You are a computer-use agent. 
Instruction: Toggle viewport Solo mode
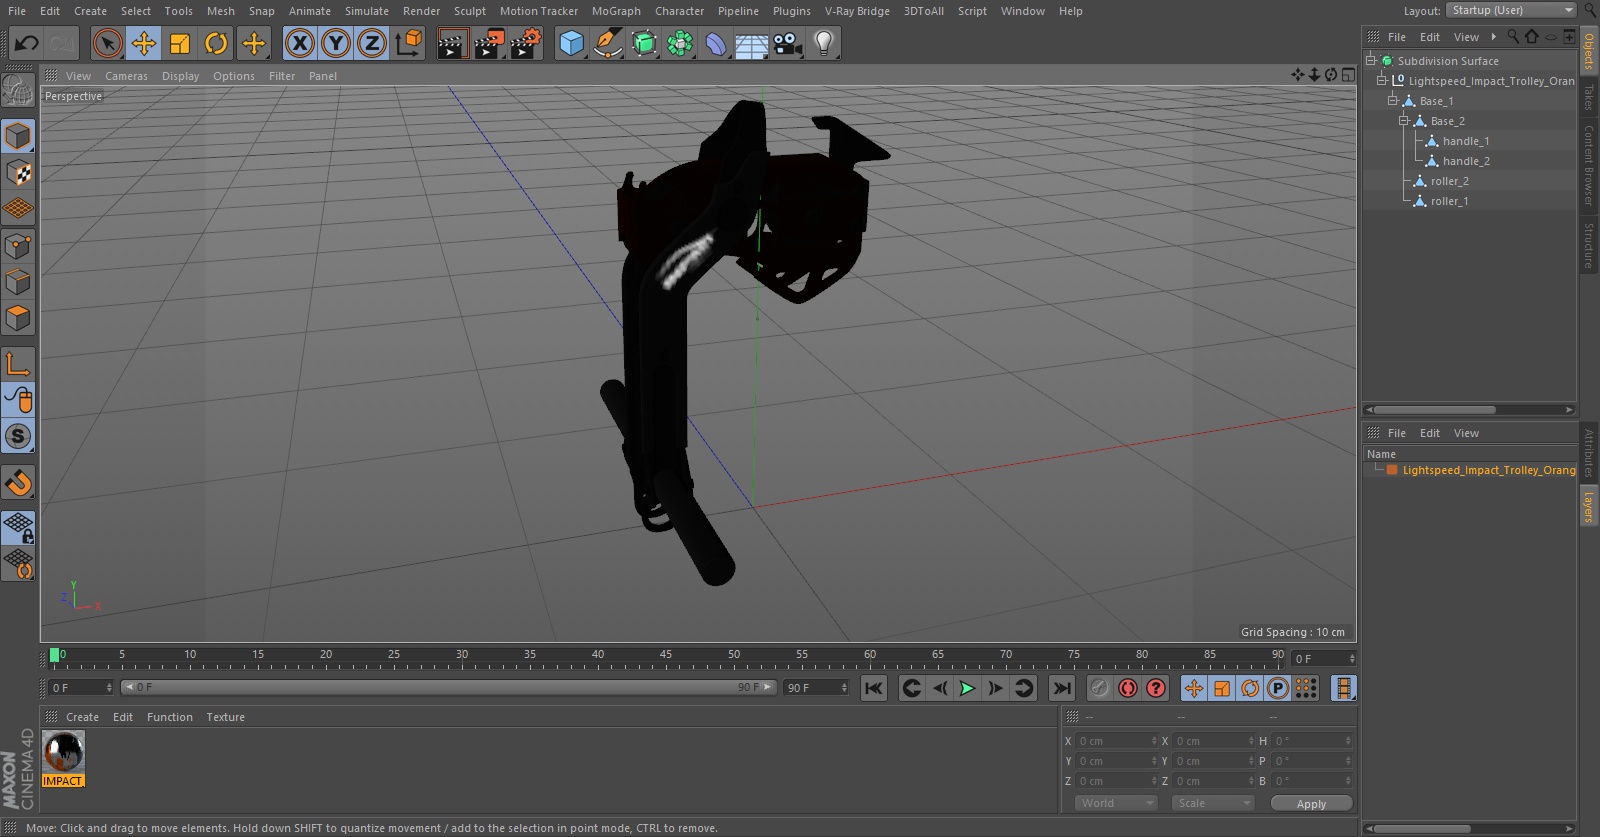pyautogui.click(x=18, y=437)
